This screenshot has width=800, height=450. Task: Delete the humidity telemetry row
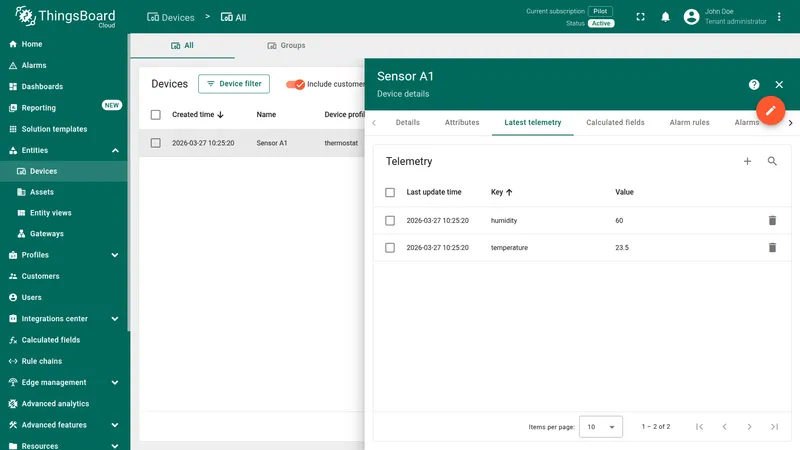tap(772, 220)
